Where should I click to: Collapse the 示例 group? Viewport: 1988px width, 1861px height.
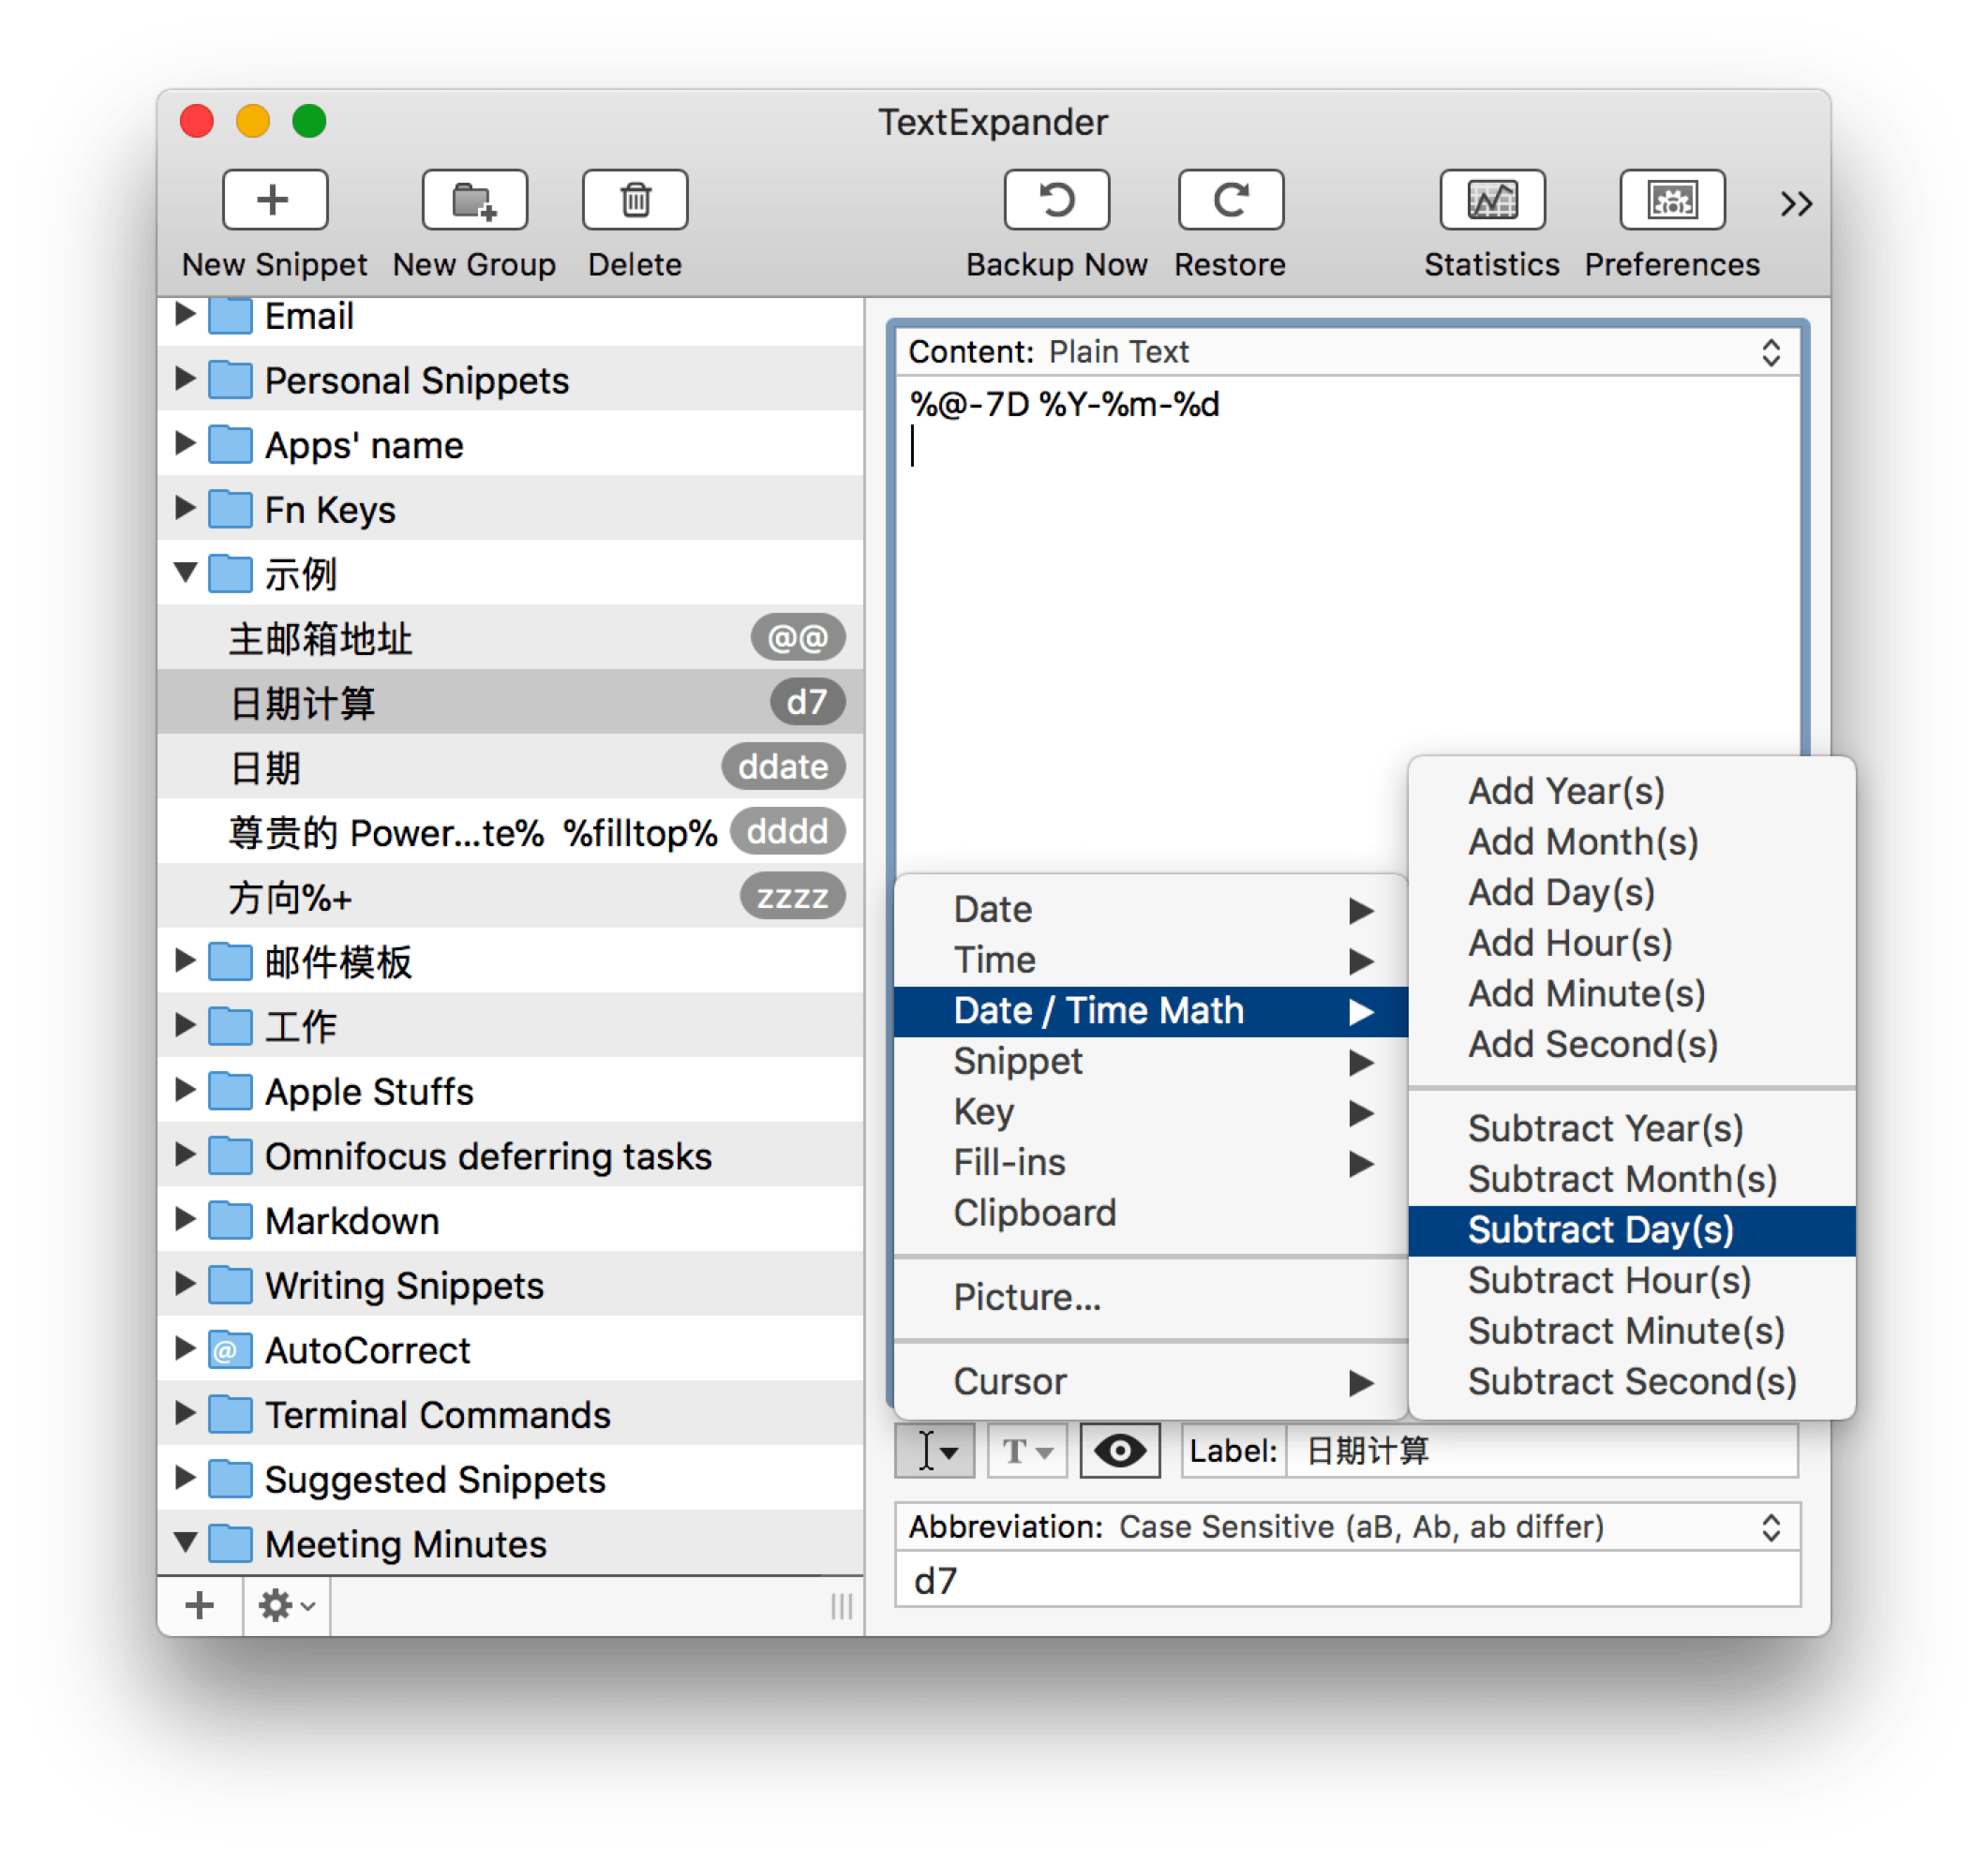[185, 573]
